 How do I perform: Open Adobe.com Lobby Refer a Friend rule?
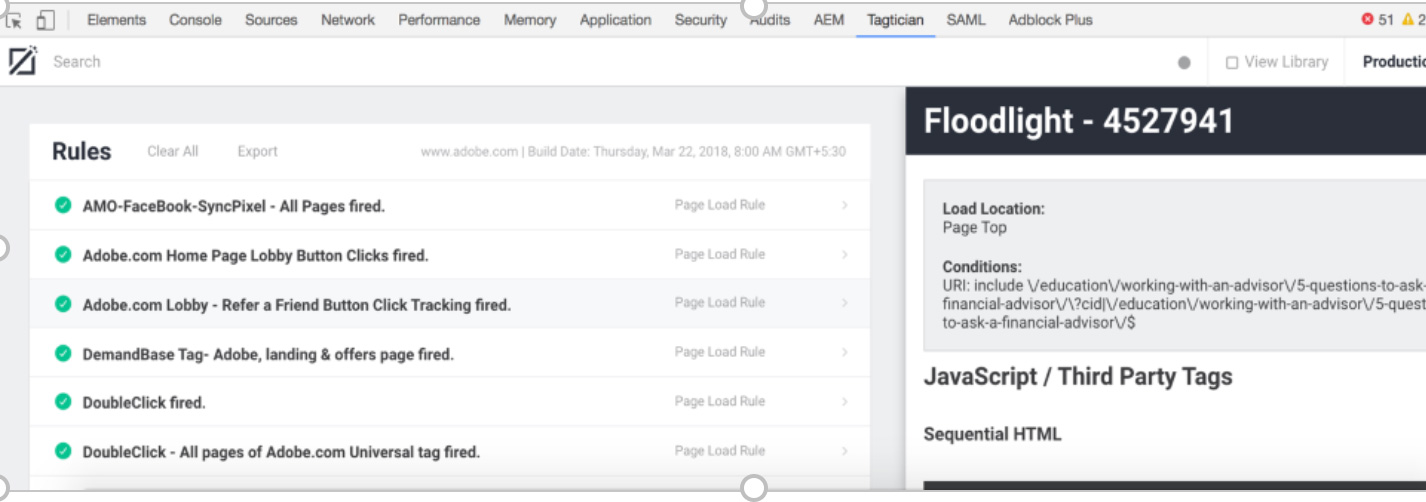click(x=296, y=305)
